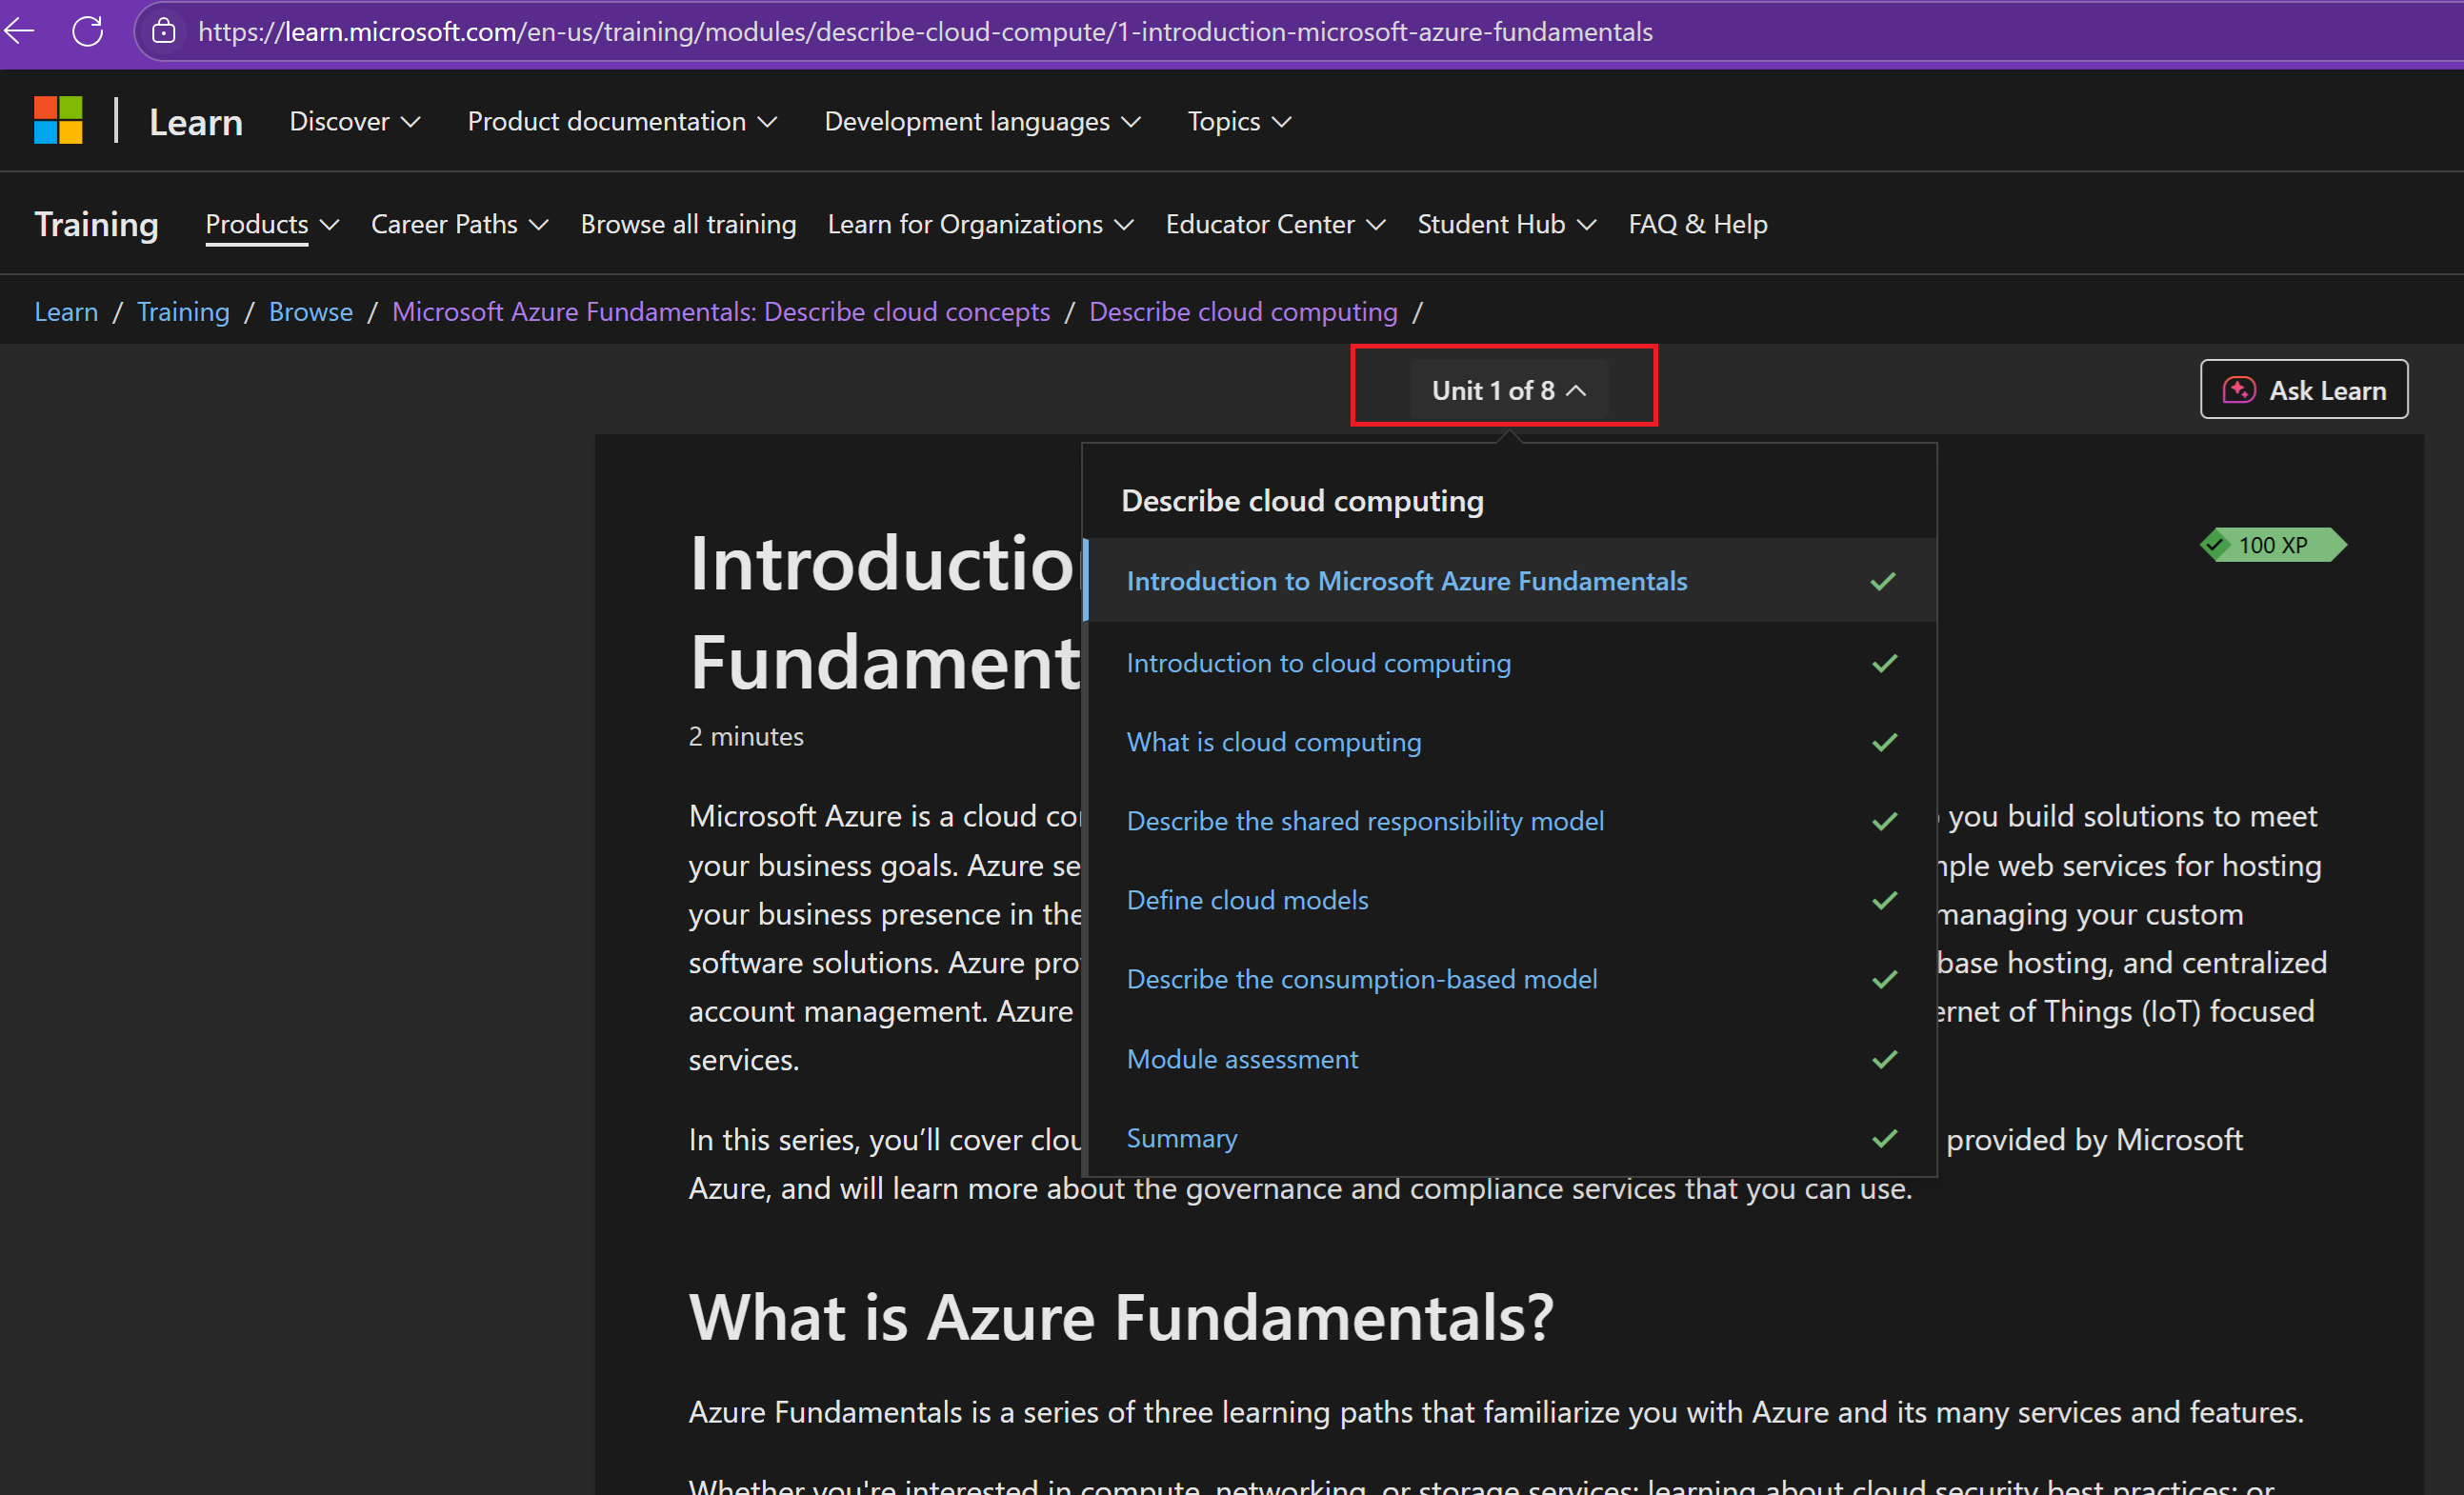Click the browser back arrow

coord(20,31)
